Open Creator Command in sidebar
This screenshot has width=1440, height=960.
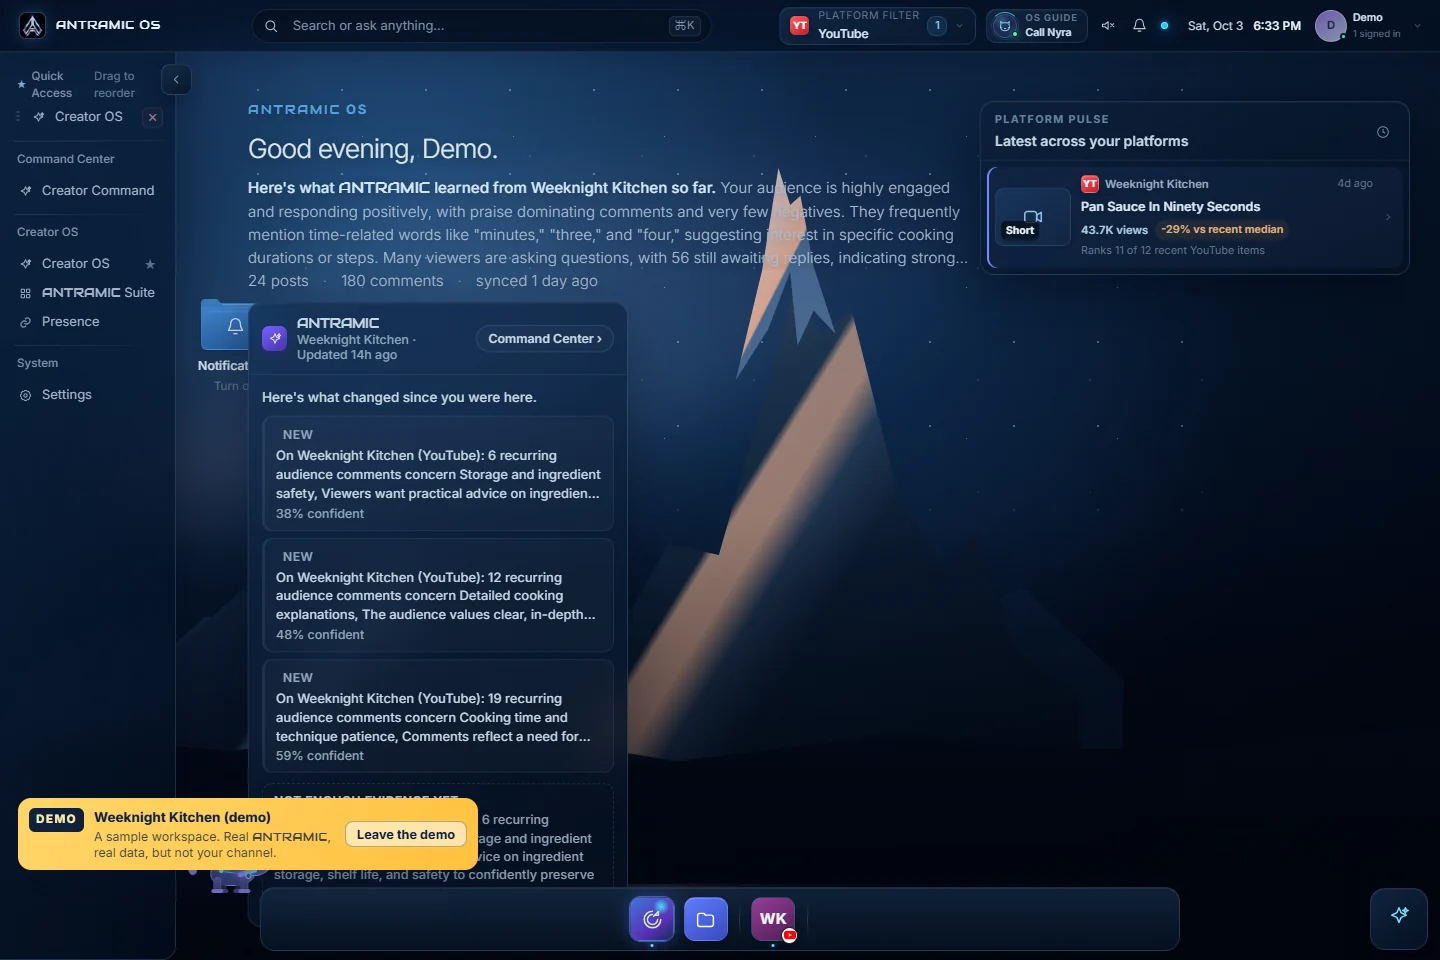(x=87, y=191)
